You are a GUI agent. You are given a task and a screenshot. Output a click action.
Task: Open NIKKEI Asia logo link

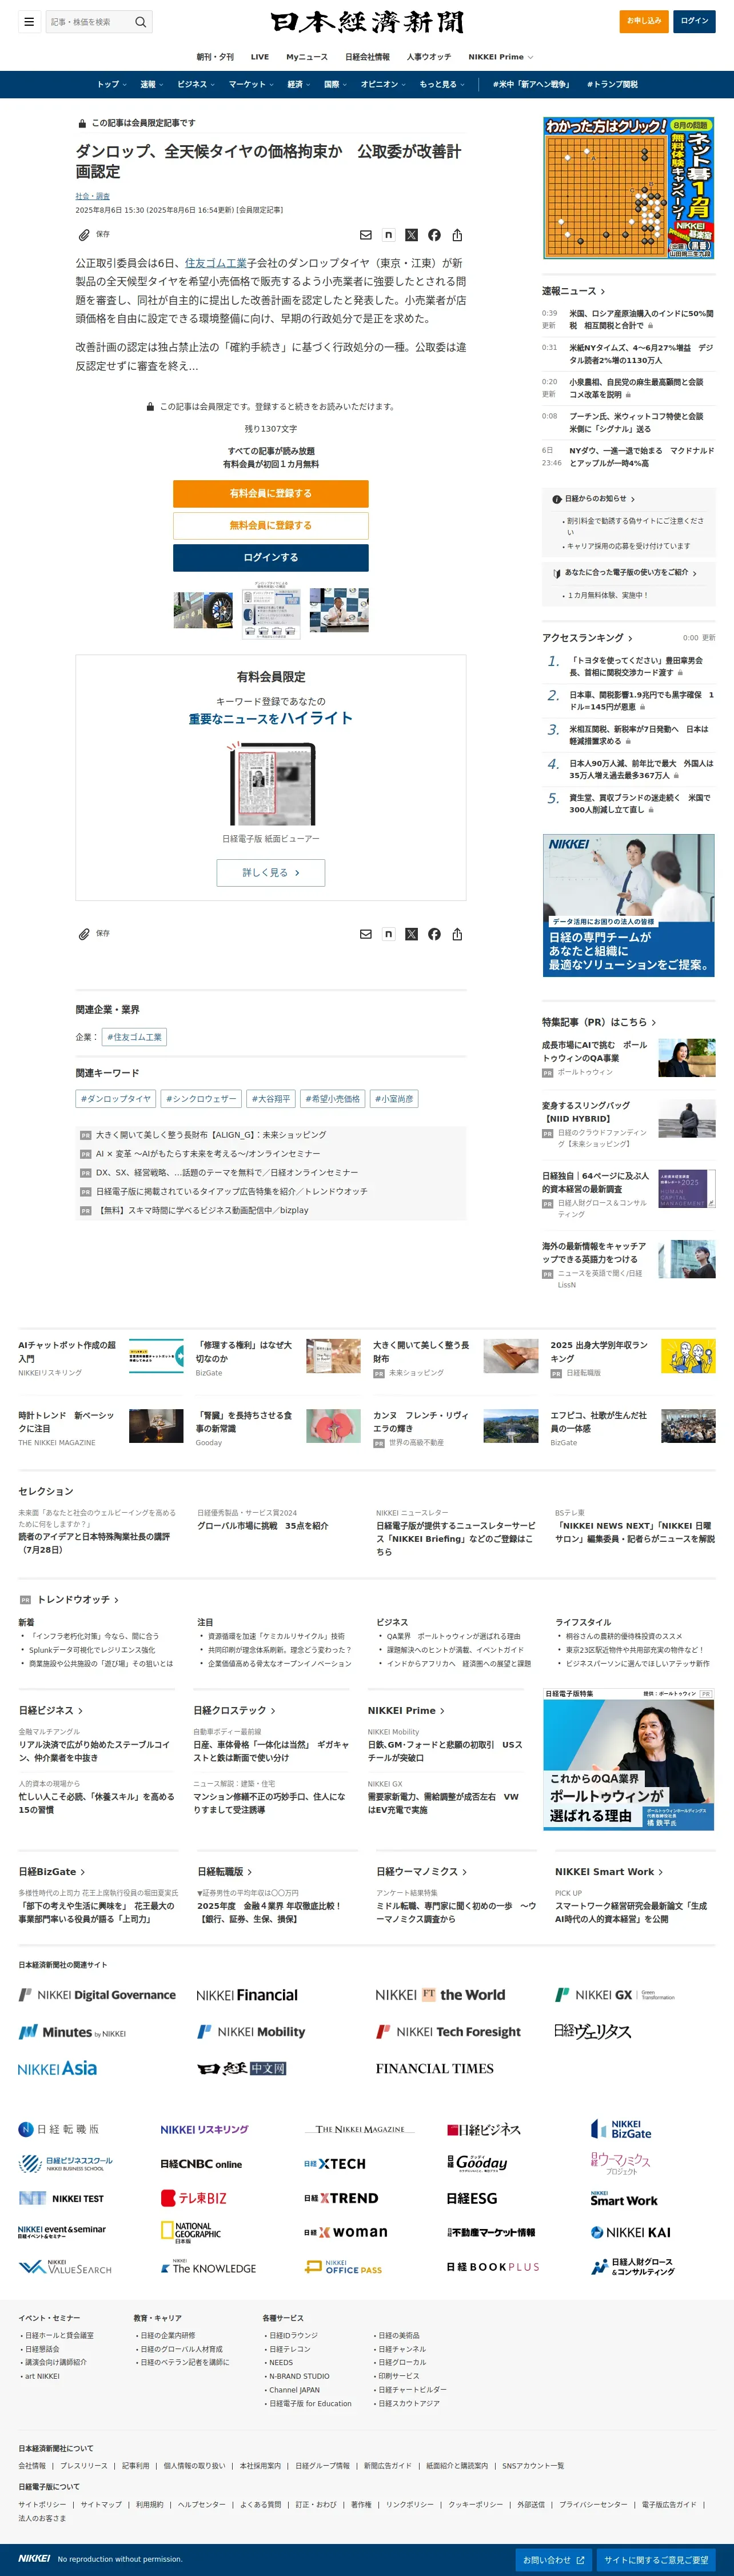(x=57, y=2068)
